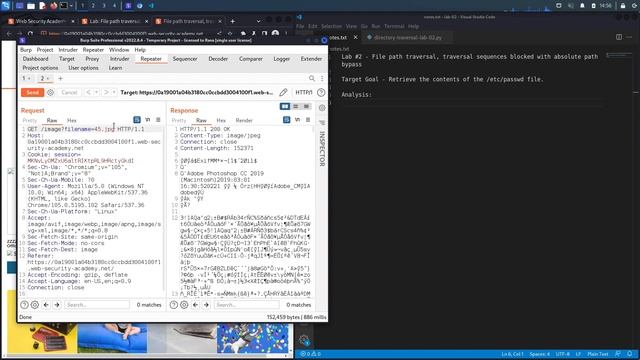The height and width of the screenshot is (360, 640).
Task: Launch Firefox from the top panel
Action: [53, 6]
